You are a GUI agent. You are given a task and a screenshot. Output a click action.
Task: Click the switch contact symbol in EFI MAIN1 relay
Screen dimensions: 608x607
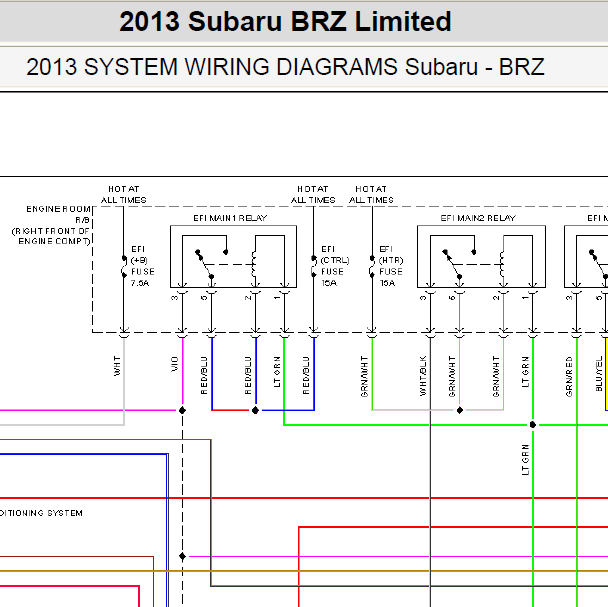tap(205, 265)
